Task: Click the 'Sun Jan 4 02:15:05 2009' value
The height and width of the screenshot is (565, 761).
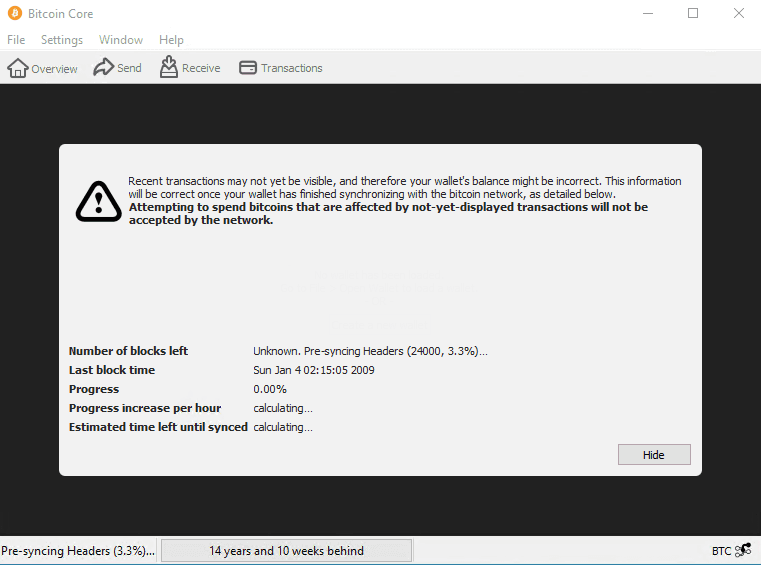Action: click(314, 370)
